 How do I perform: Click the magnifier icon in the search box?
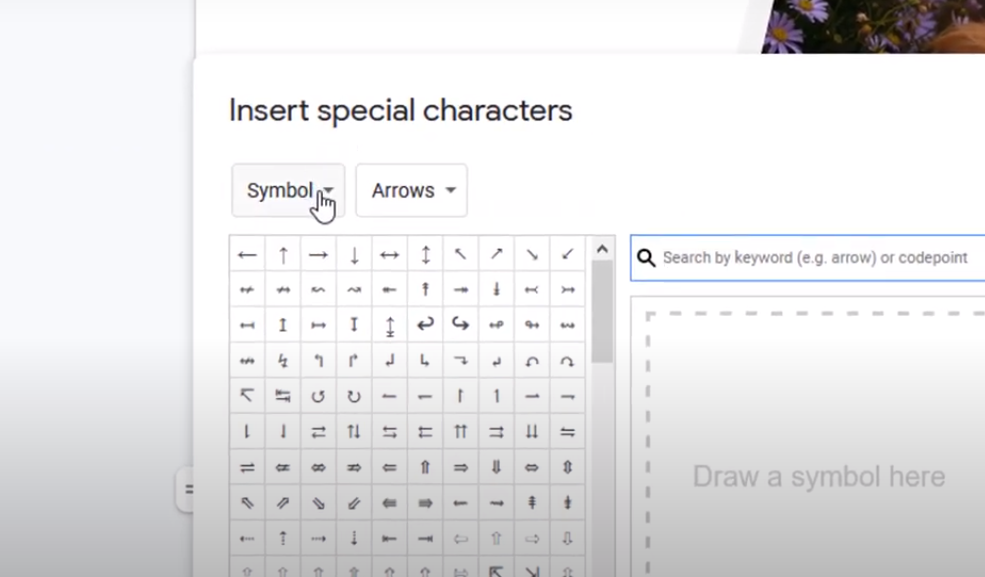tap(646, 257)
